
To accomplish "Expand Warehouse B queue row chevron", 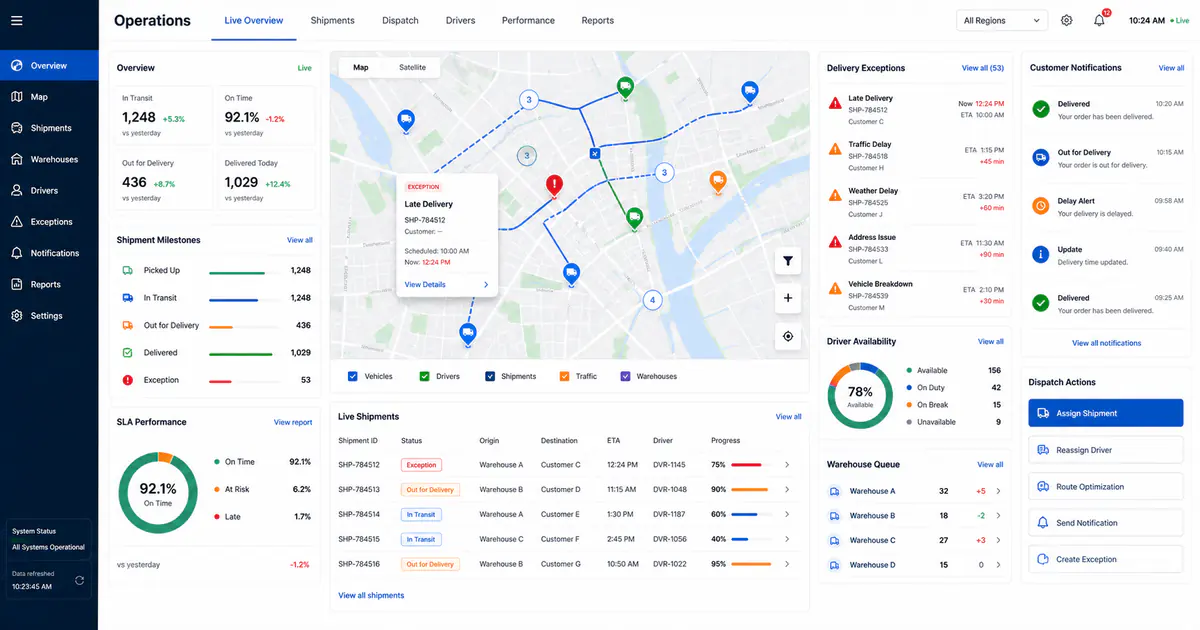I will tap(999, 516).
